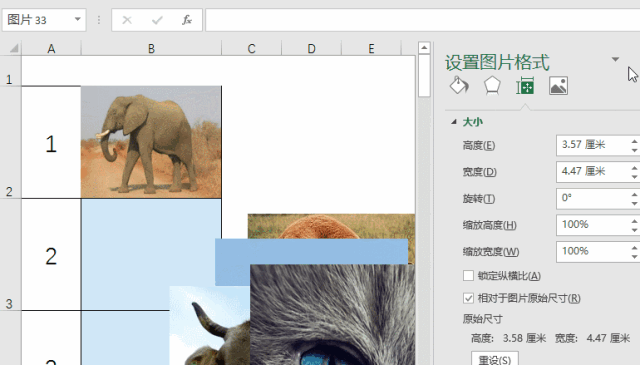
Task: Collapse the 大小 section
Action: (x=454, y=122)
